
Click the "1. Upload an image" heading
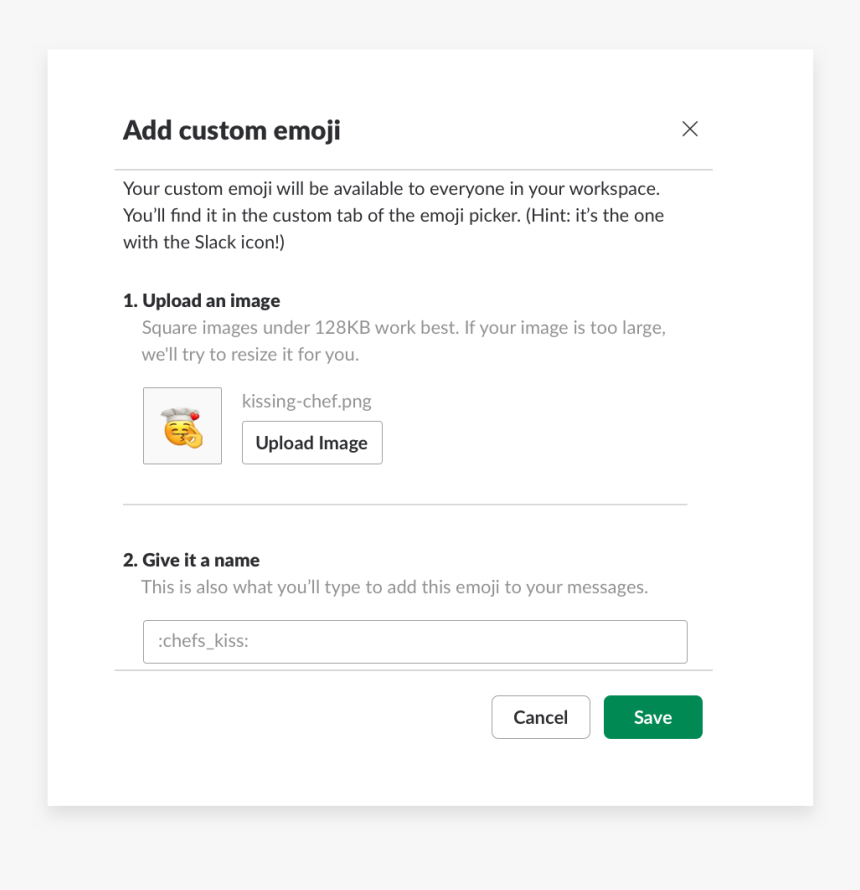click(201, 300)
